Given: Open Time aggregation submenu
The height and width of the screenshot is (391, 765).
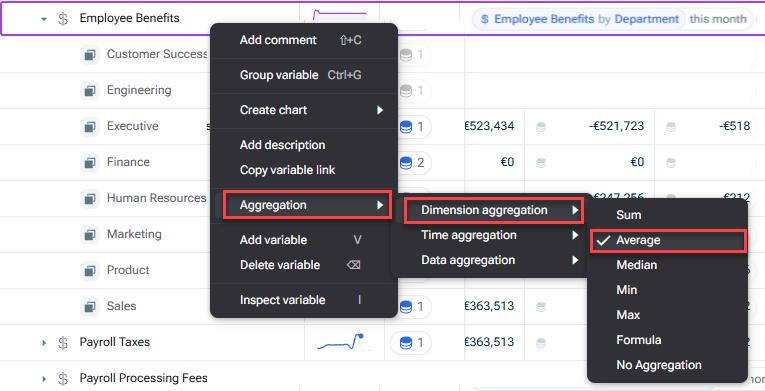Looking at the screenshot, I should pyautogui.click(x=492, y=235).
